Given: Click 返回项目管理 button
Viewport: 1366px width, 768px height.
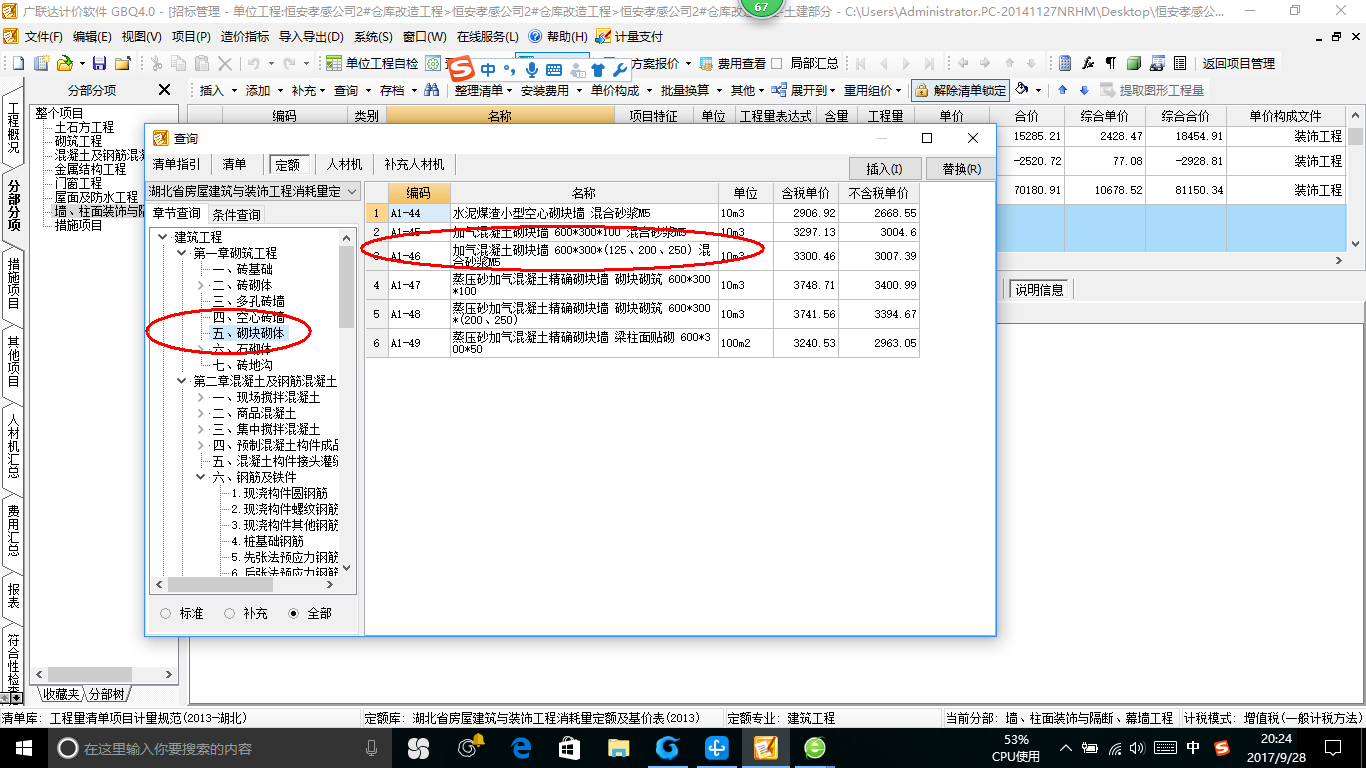Looking at the screenshot, I should (1238, 63).
